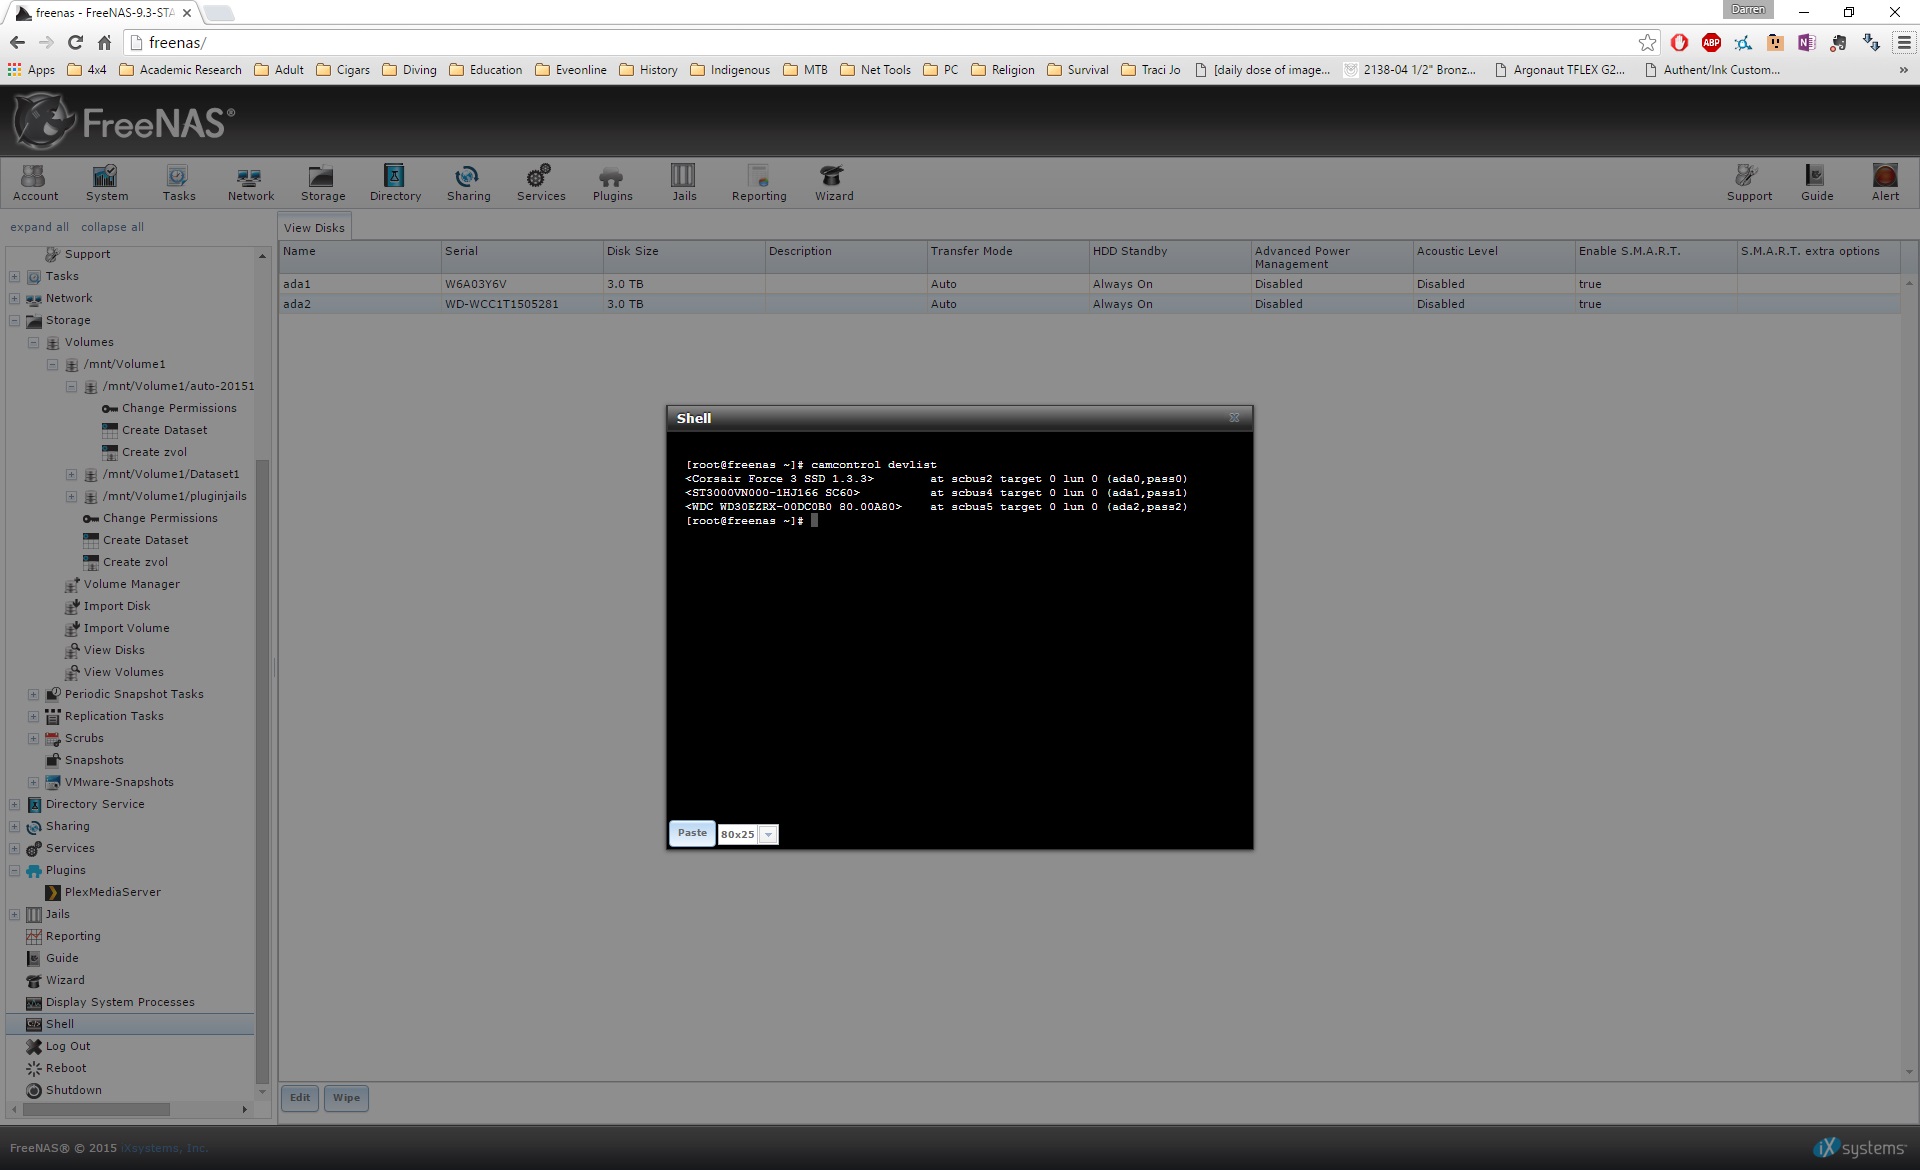Open the Chrome menu hamburger icon
The height and width of the screenshot is (1170, 1920).
click(1904, 42)
